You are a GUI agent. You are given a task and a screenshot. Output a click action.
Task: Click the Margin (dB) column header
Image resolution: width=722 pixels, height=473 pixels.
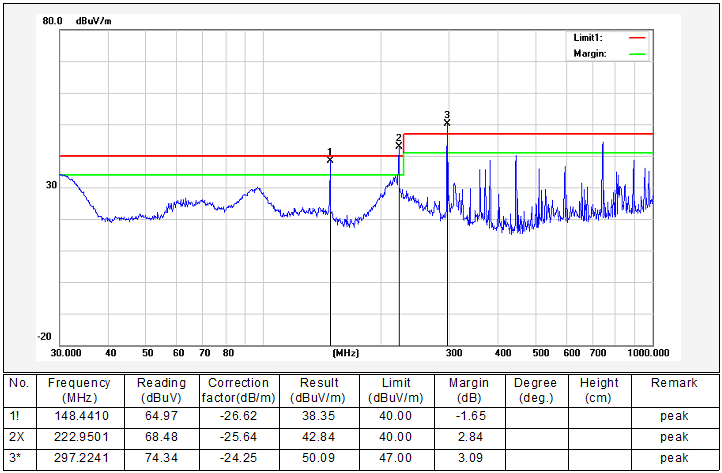tap(469, 389)
